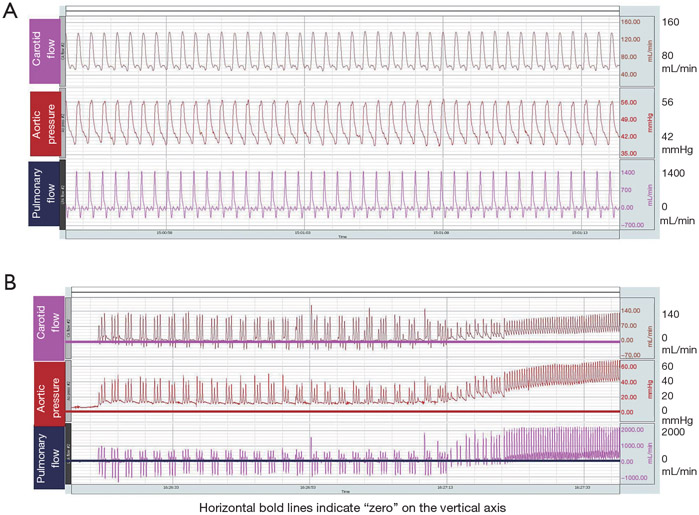Image resolution: width=699 pixels, height=515 pixels.
Task: Select the Carotid flow label in panel B
Action: click(x=49, y=328)
